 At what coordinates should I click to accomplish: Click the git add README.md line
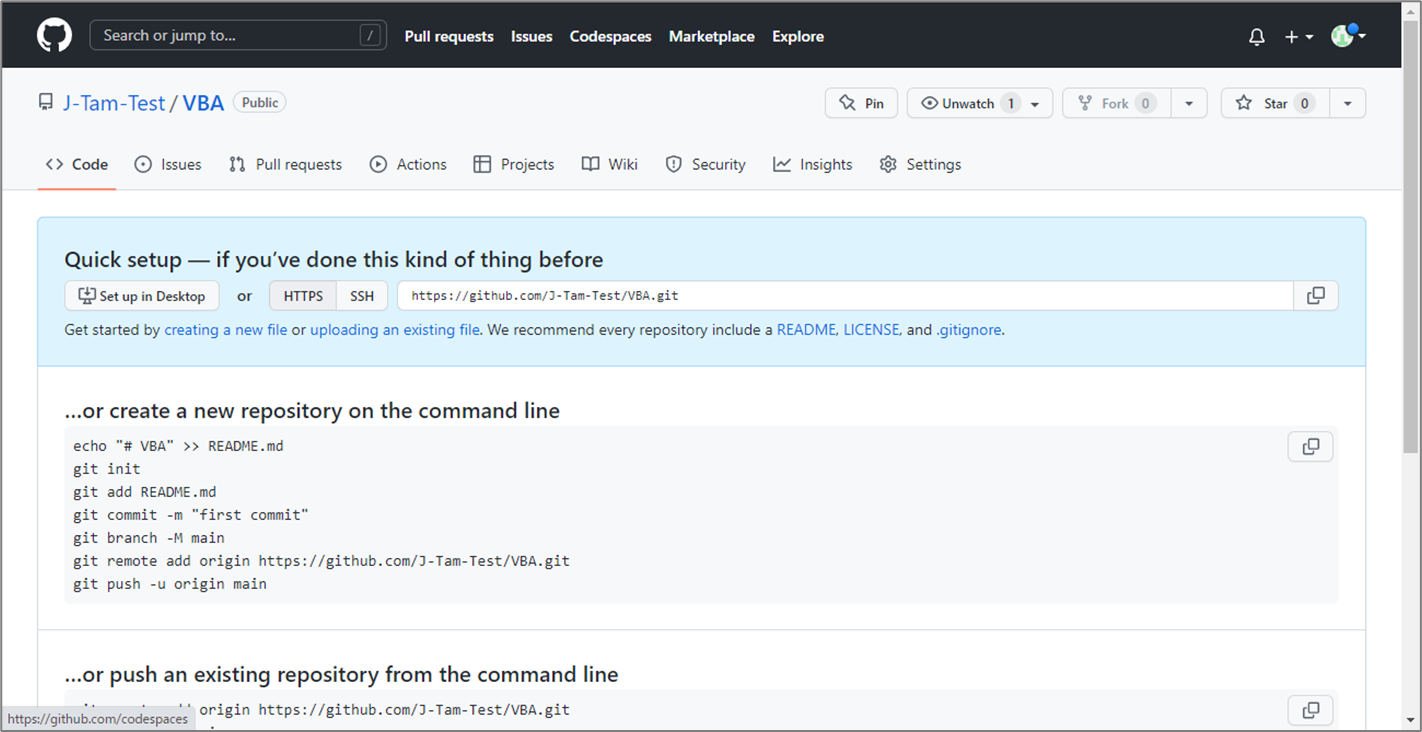[x=145, y=492]
